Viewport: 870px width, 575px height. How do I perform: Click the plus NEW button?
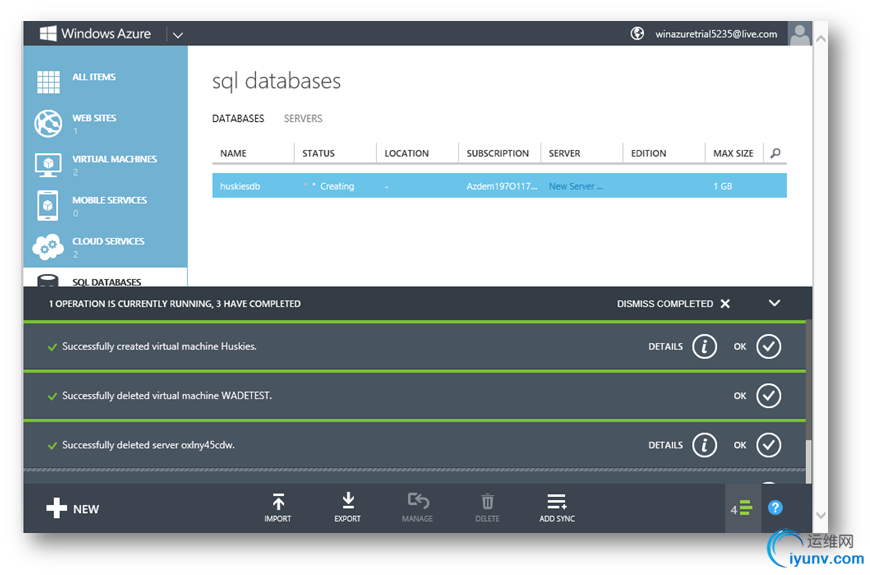[x=72, y=508]
